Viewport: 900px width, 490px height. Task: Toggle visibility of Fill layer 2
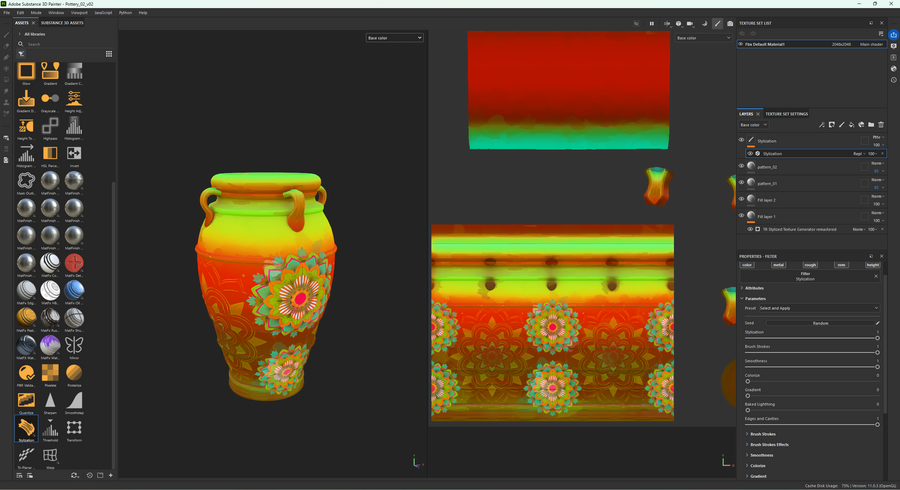pyautogui.click(x=741, y=200)
